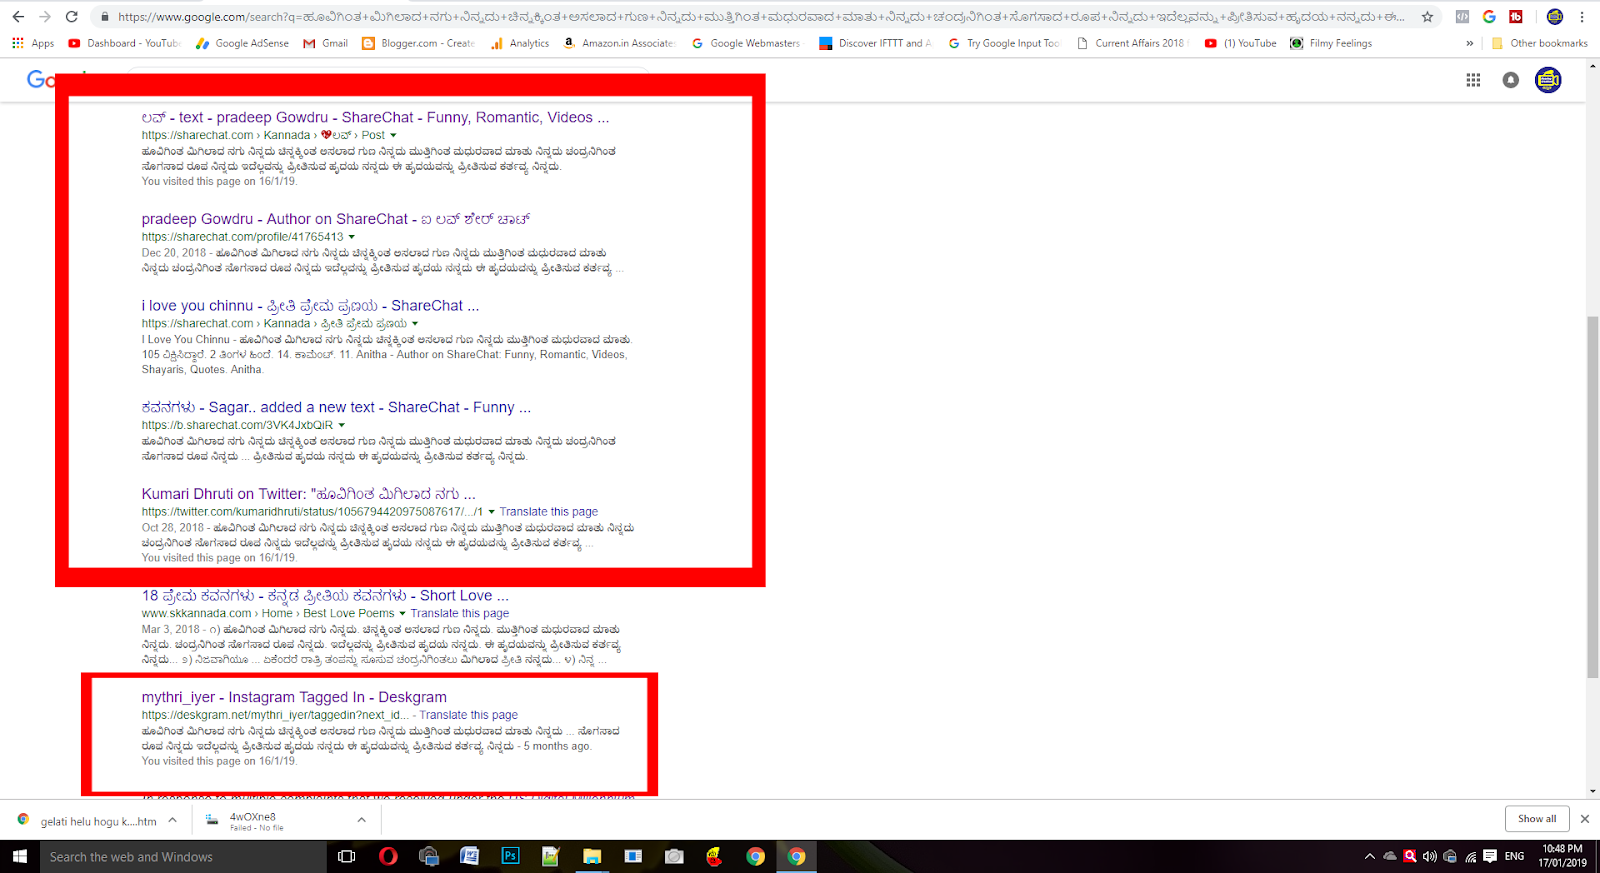Open the 'Kumari Dhruti on Twitter' result
Image resolution: width=1600 pixels, height=873 pixels.
click(x=308, y=494)
